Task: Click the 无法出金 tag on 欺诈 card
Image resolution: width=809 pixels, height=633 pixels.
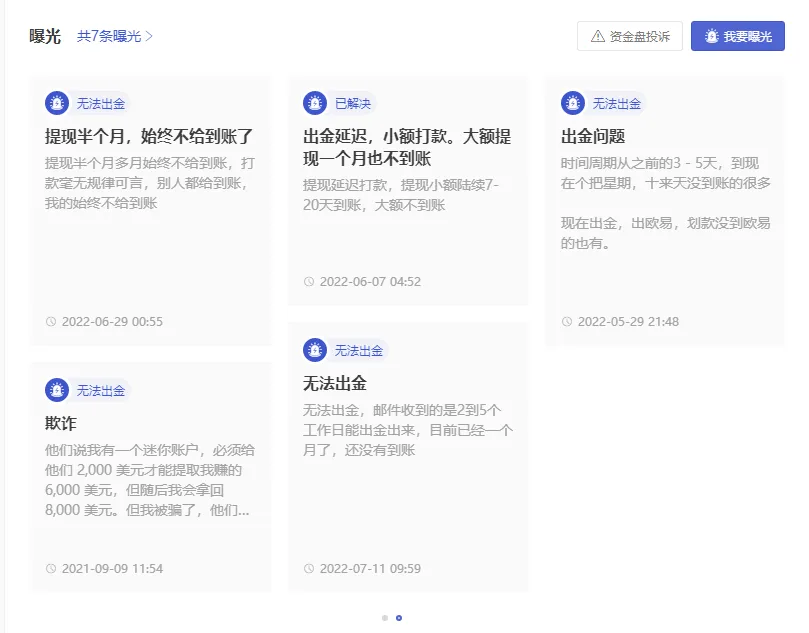Action: point(101,391)
